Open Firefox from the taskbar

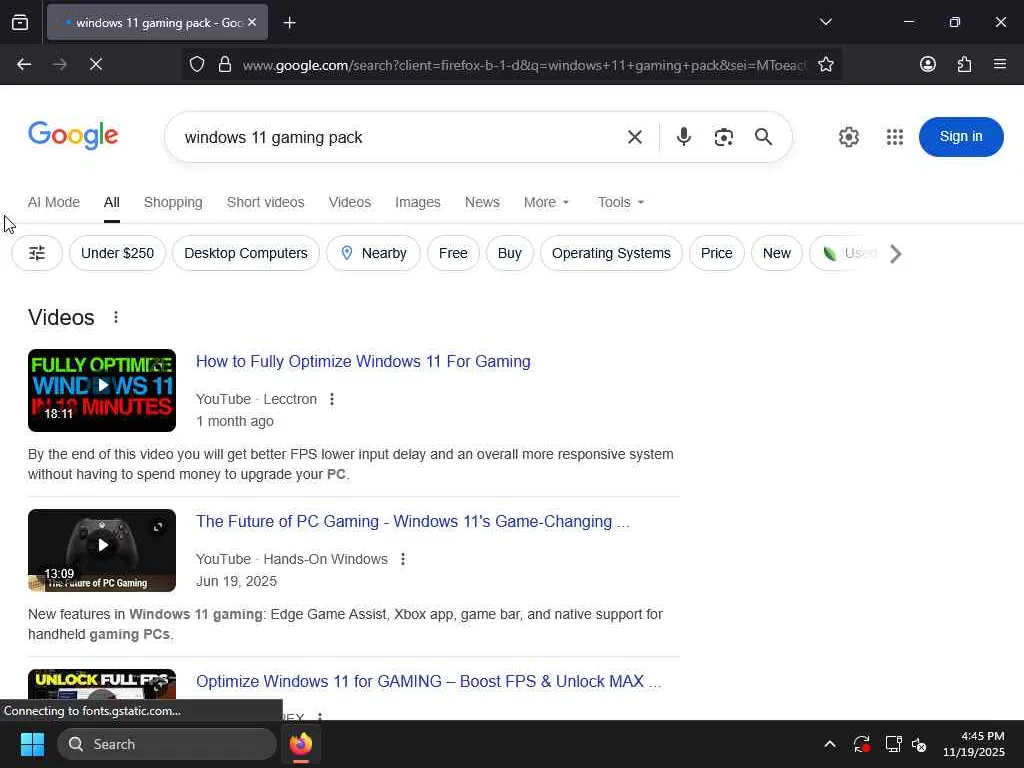pyautogui.click(x=300, y=744)
